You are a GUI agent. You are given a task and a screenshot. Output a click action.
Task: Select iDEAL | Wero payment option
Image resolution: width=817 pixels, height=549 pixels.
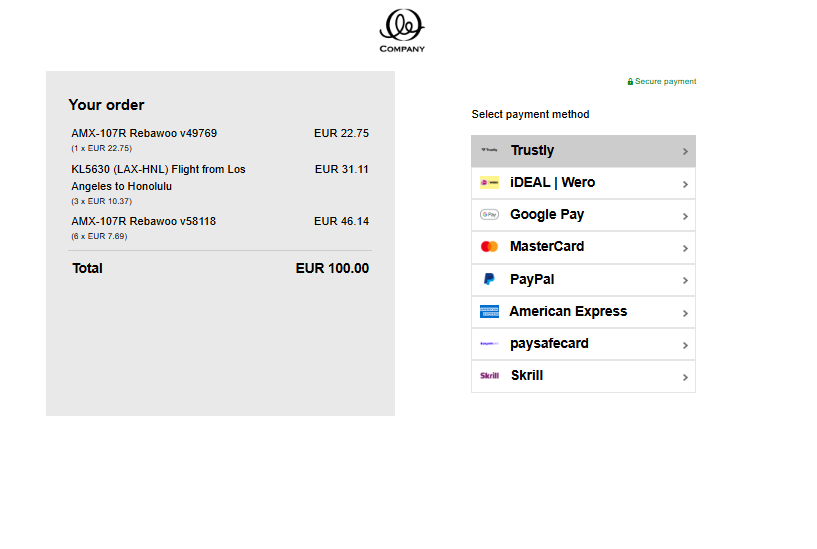click(x=583, y=183)
